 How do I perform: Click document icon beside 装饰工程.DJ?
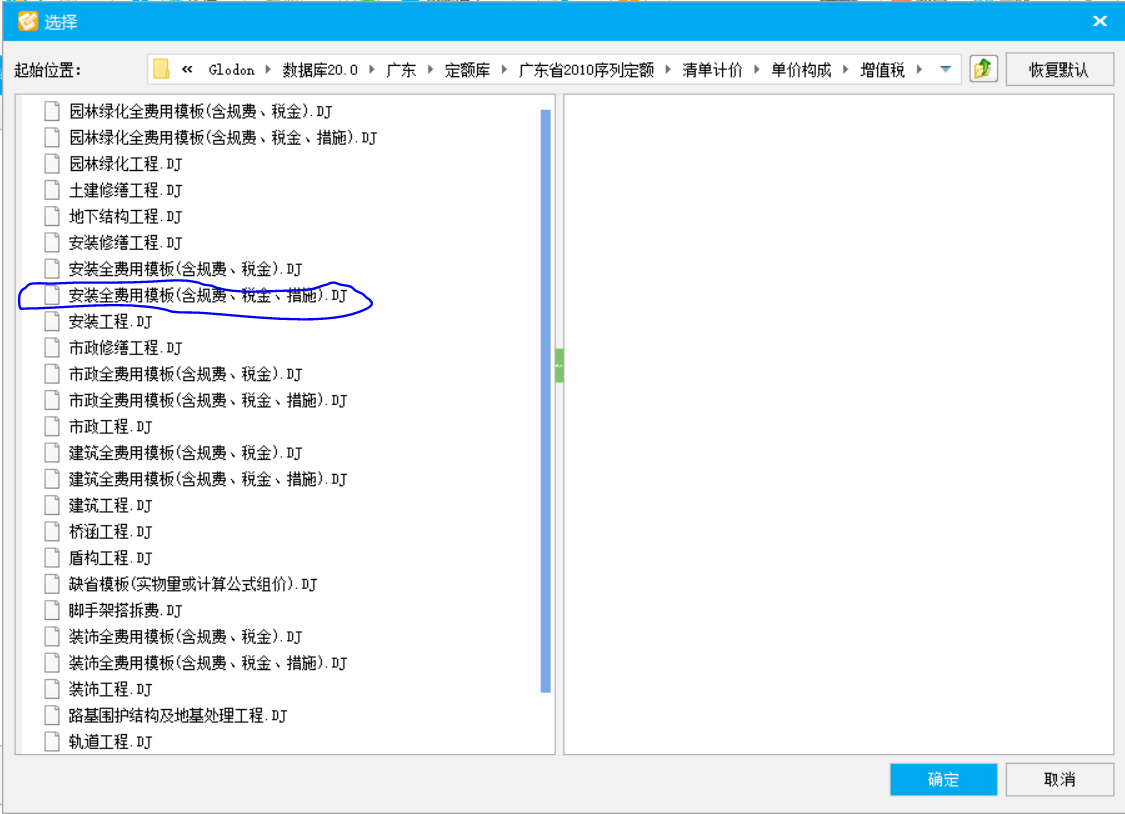click(x=52, y=689)
